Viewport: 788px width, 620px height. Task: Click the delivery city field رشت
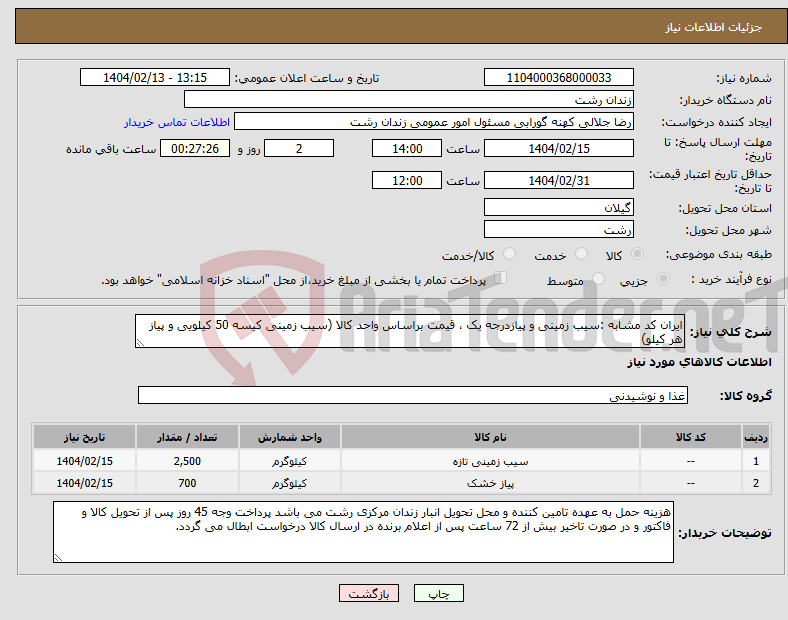coord(558,229)
